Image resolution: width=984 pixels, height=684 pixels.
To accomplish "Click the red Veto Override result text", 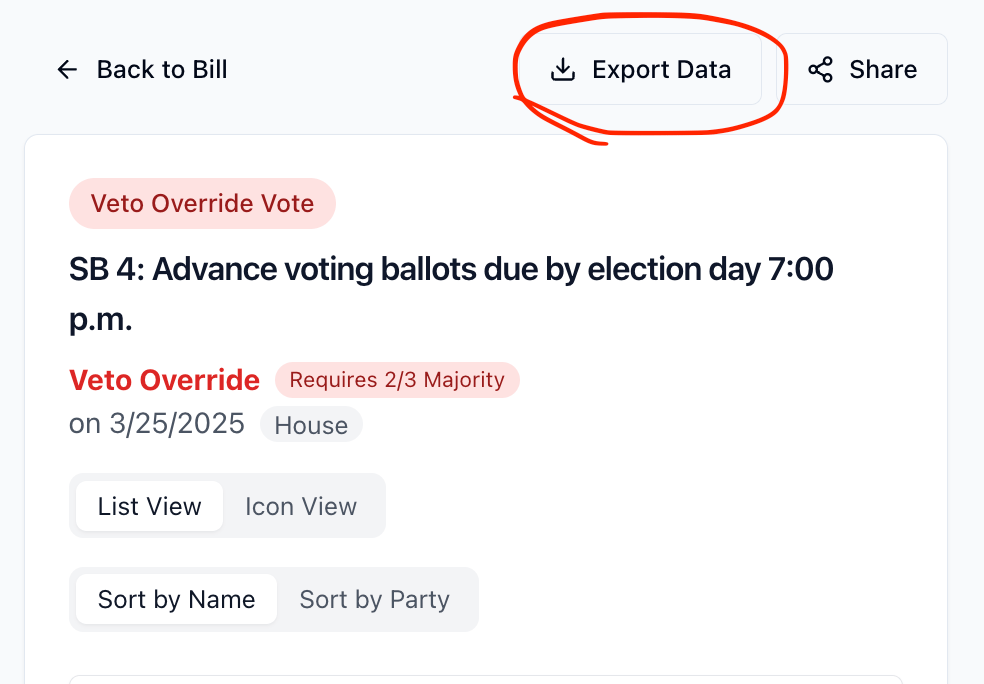I will tap(164, 380).
